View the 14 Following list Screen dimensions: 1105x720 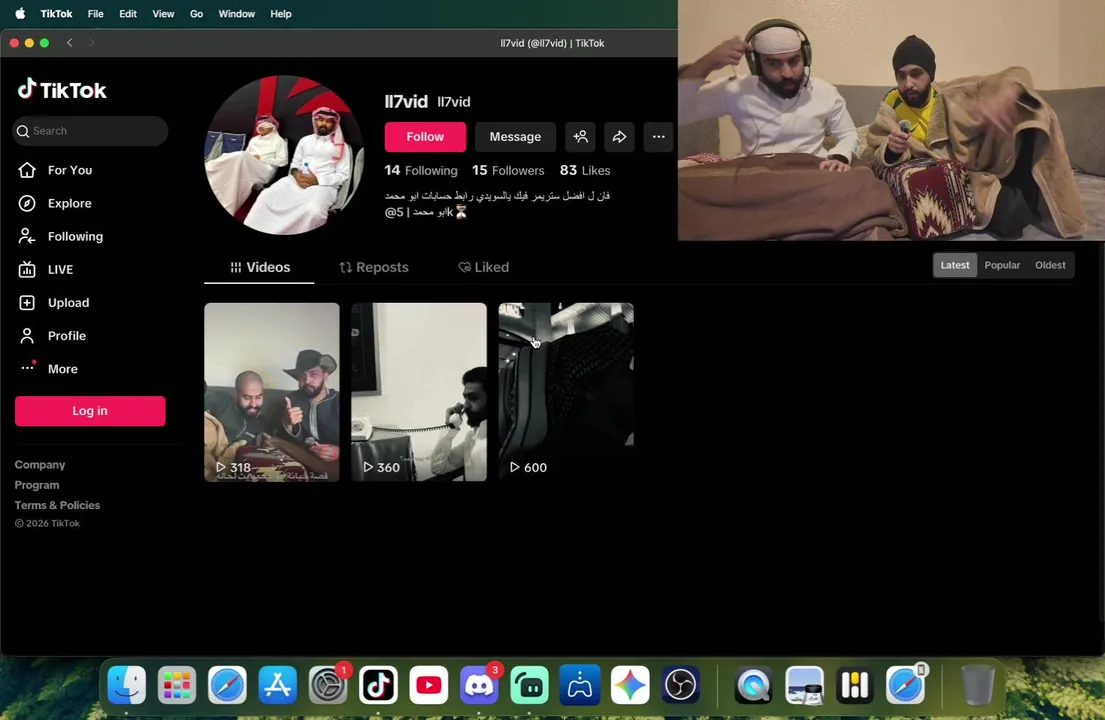pos(421,170)
